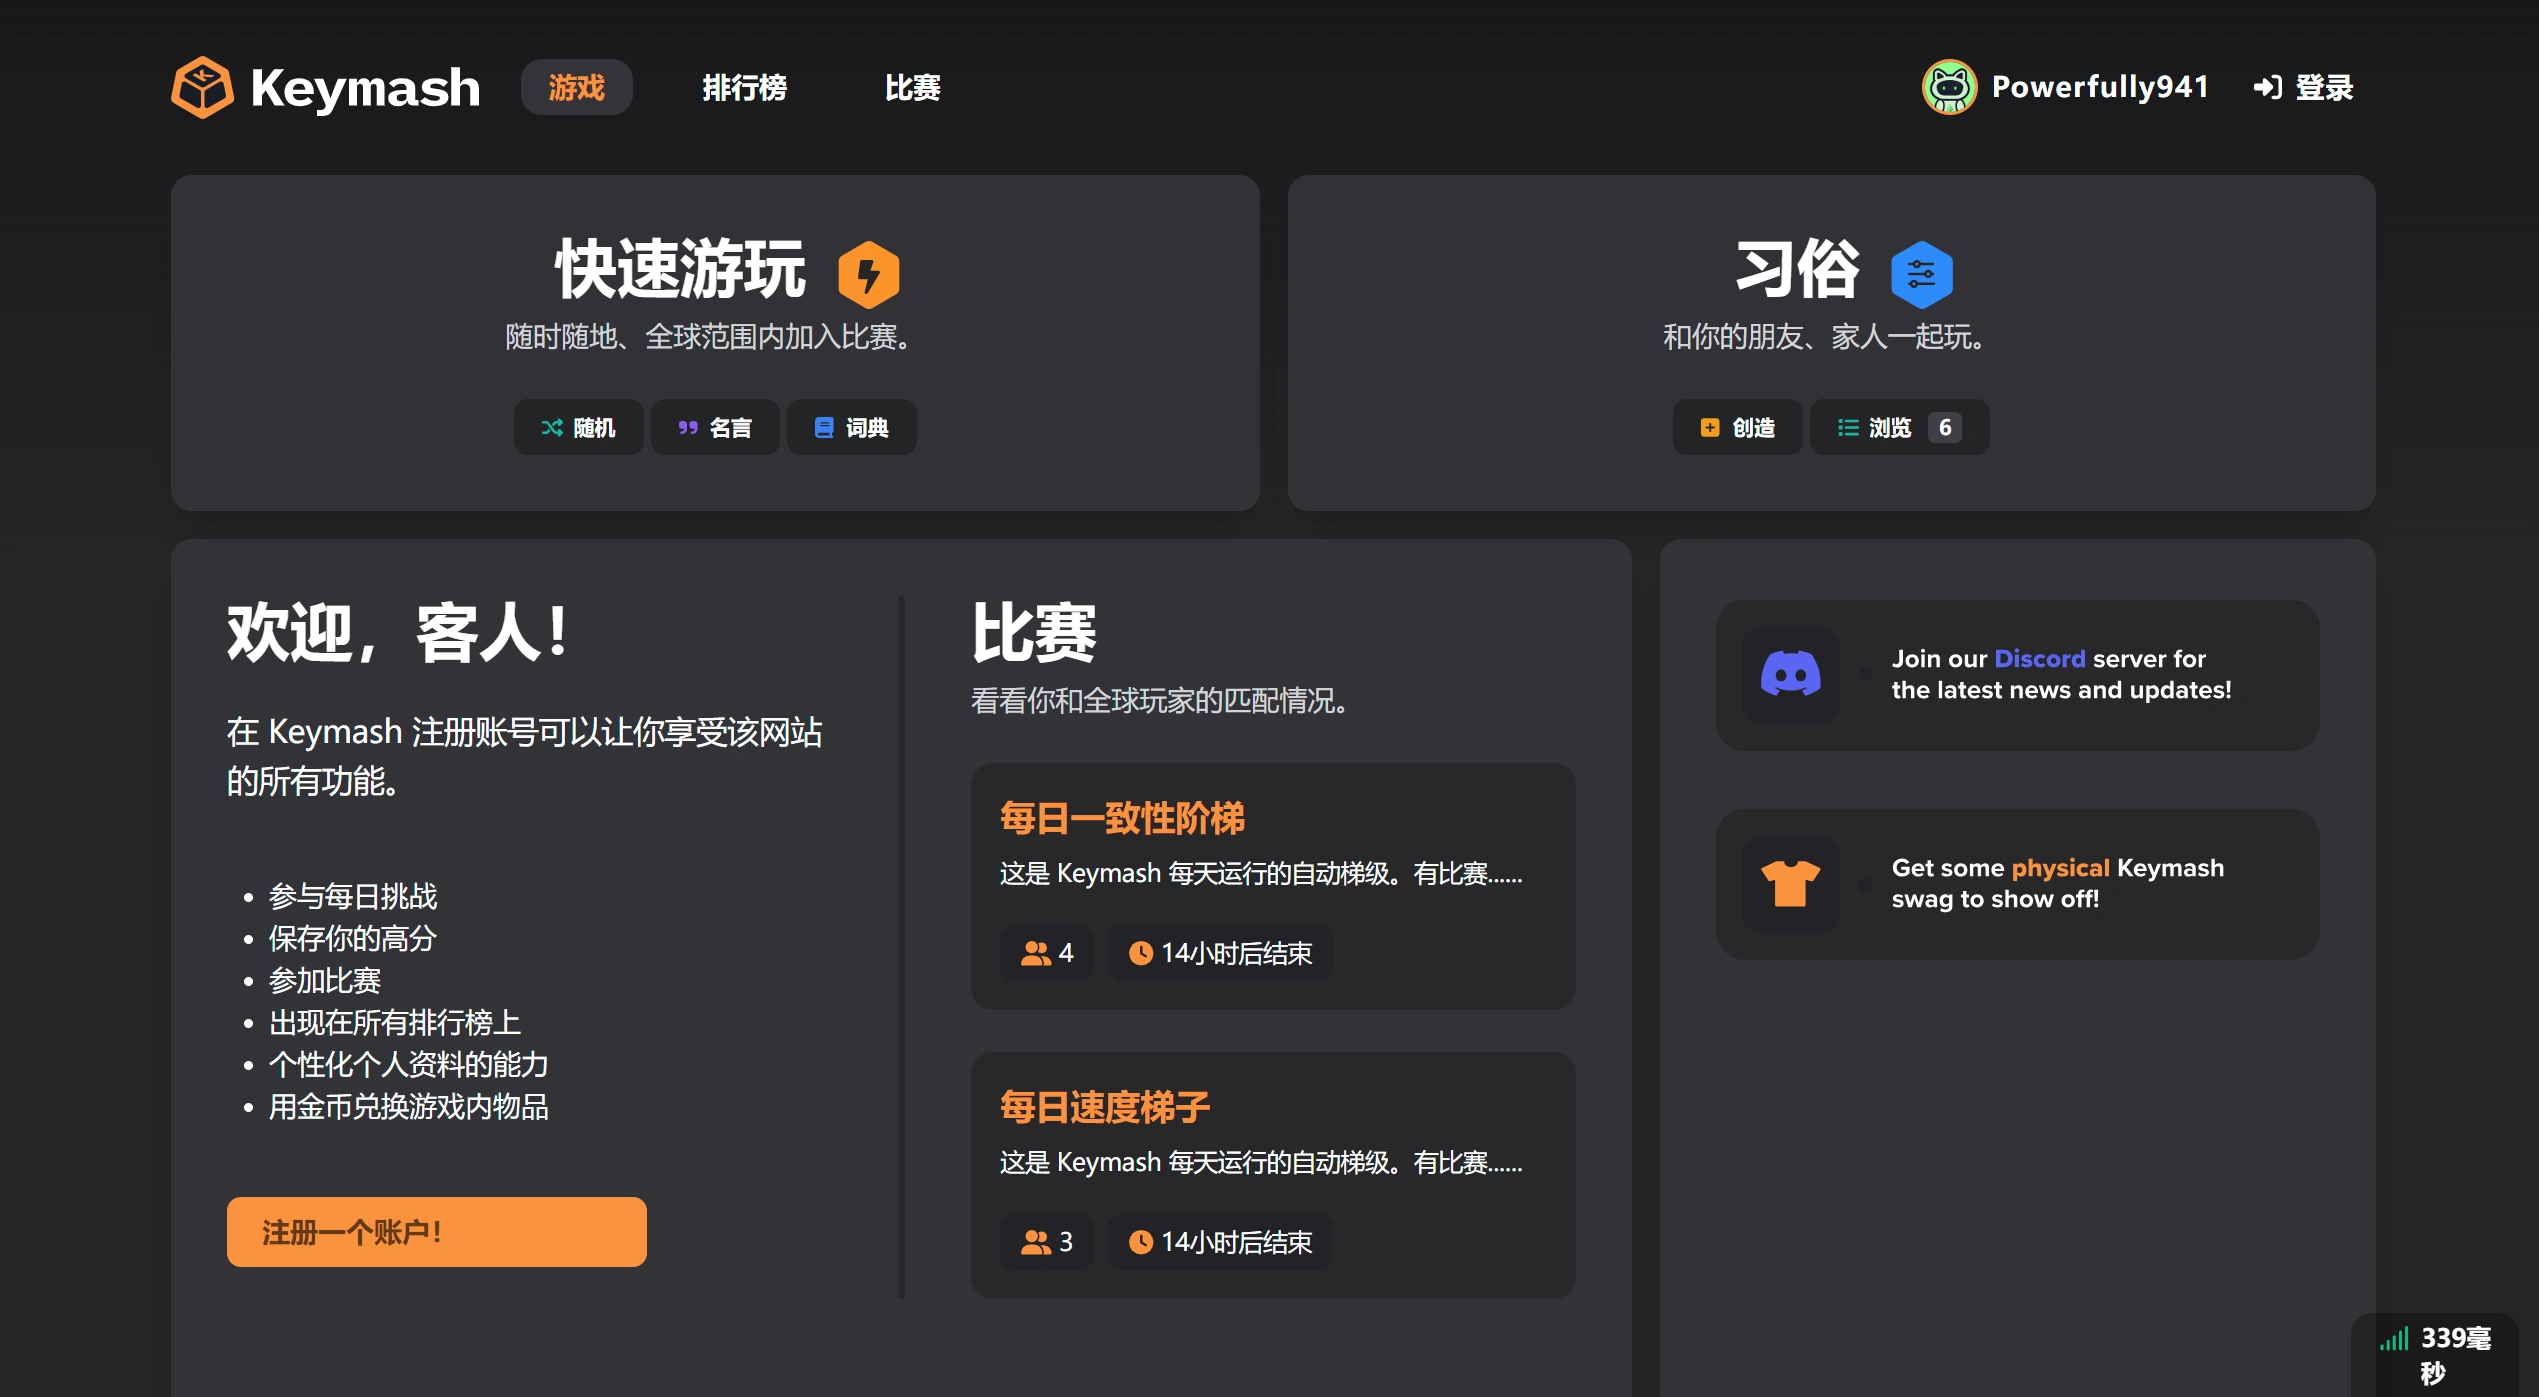The width and height of the screenshot is (2539, 1397).
Task: Click the 个性化个人资料的能力 list item
Action: (409, 1065)
